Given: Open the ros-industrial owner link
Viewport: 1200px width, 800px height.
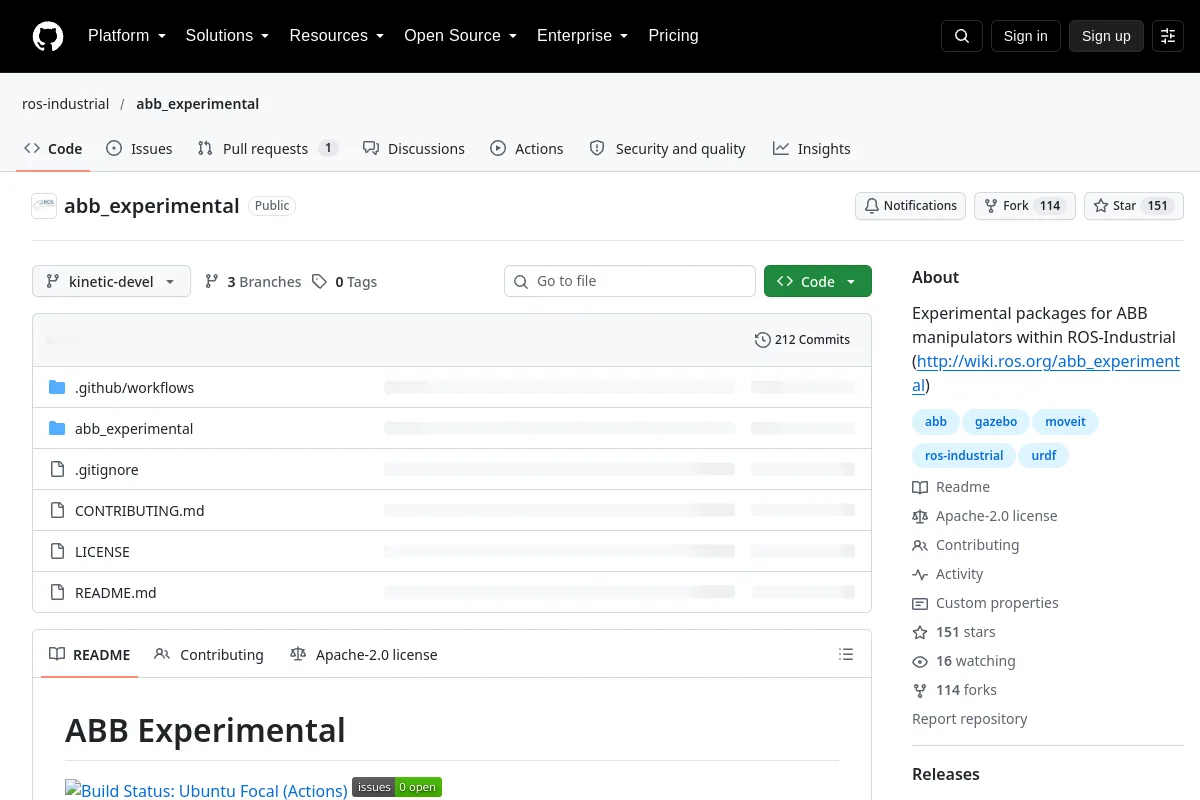Looking at the screenshot, I should pyautogui.click(x=65, y=104).
